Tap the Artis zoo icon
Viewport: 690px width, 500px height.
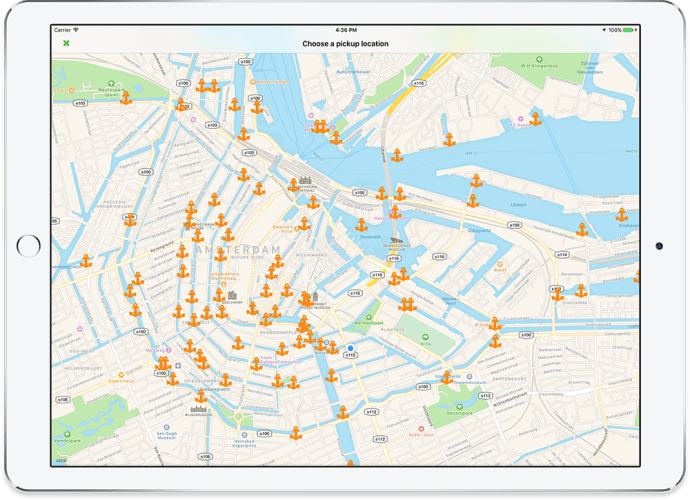[x=425, y=337]
